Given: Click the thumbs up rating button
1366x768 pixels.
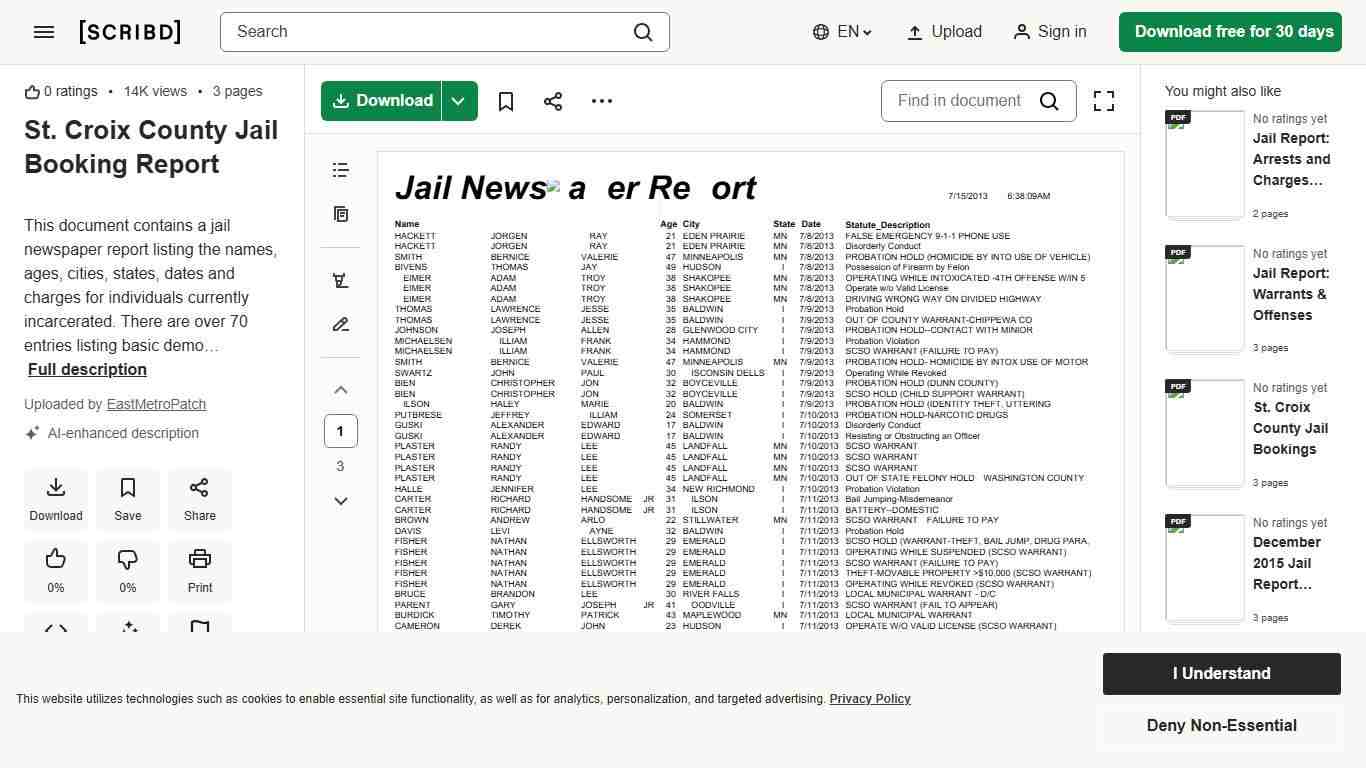Looking at the screenshot, I should pyautogui.click(x=56, y=569).
